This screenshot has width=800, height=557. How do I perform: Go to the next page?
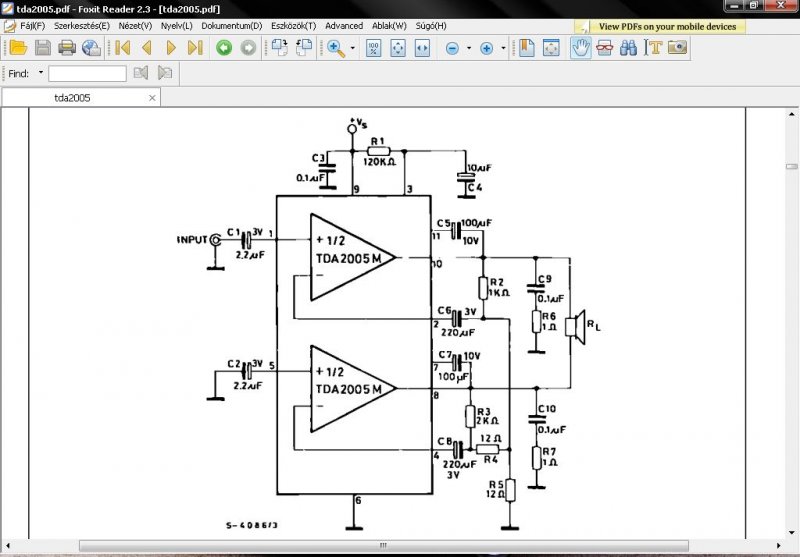[171, 48]
